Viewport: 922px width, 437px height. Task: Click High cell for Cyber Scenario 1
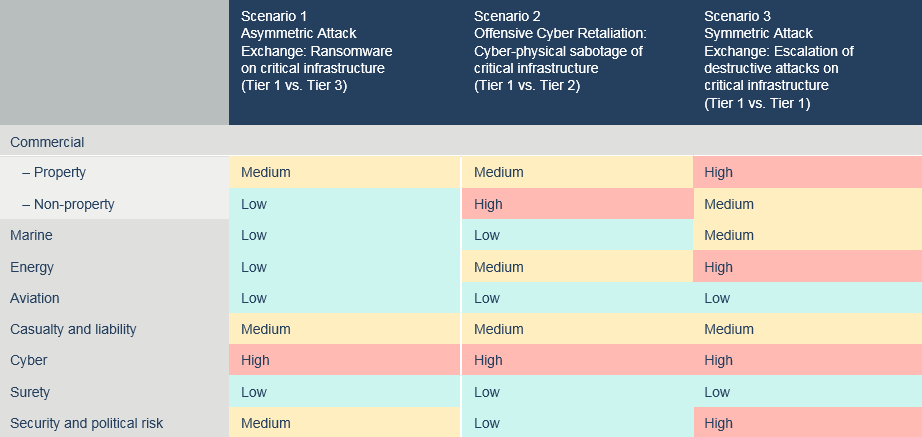[x=345, y=360]
